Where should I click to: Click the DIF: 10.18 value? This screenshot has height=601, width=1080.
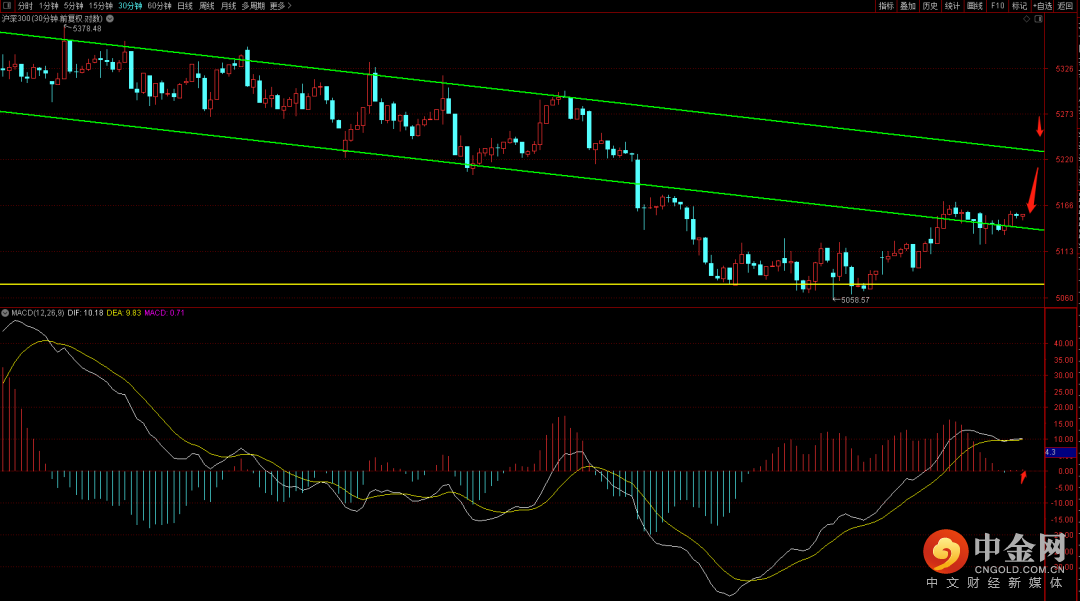click(x=85, y=313)
